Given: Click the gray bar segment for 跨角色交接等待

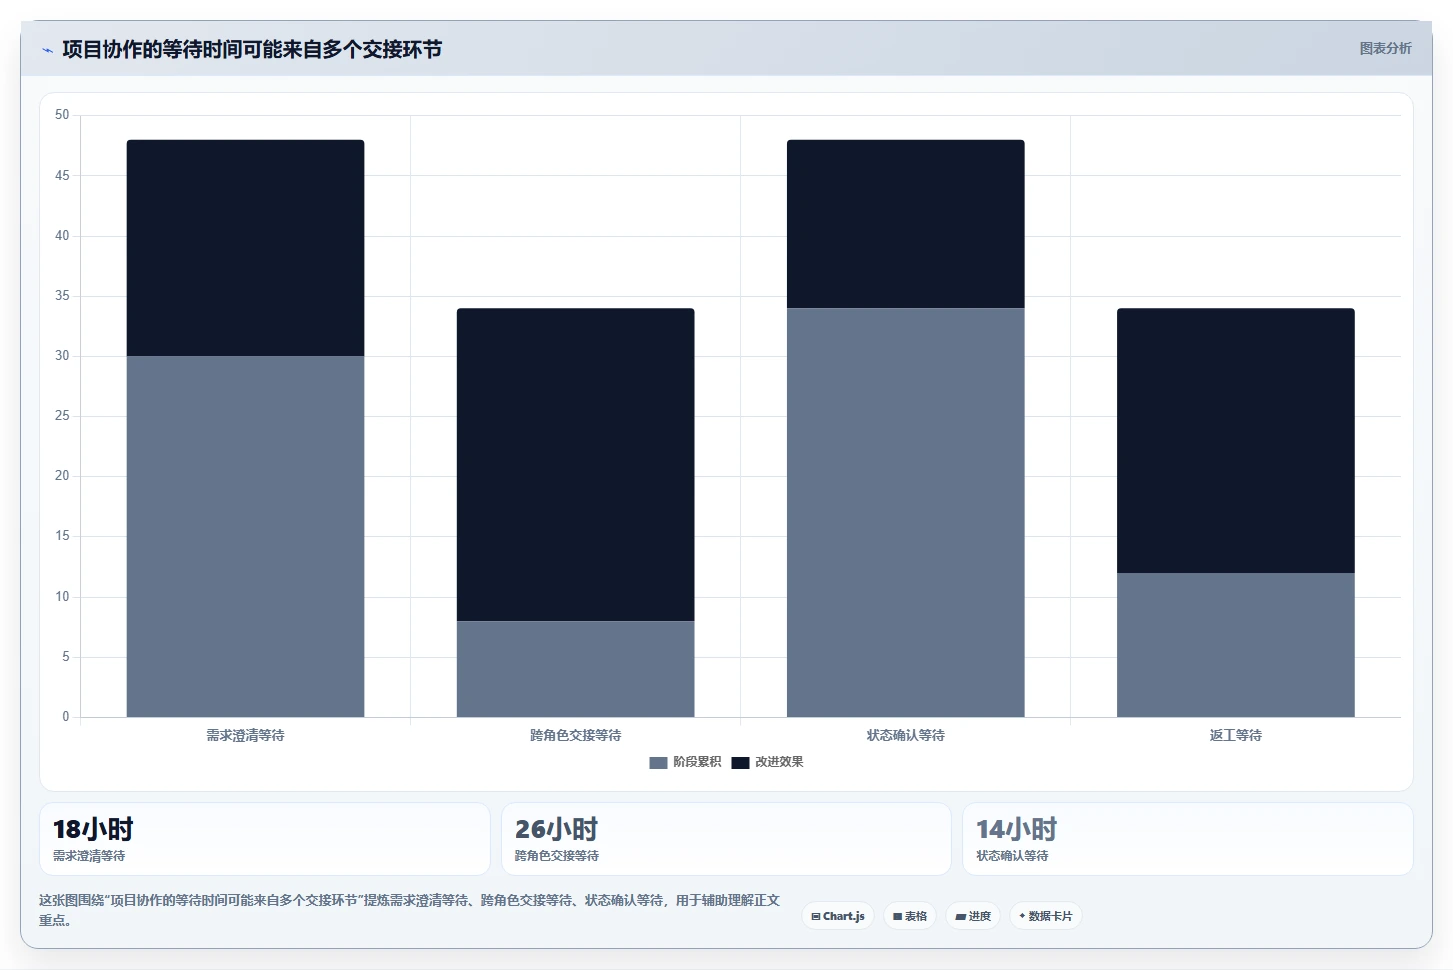Looking at the screenshot, I should click(575, 669).
